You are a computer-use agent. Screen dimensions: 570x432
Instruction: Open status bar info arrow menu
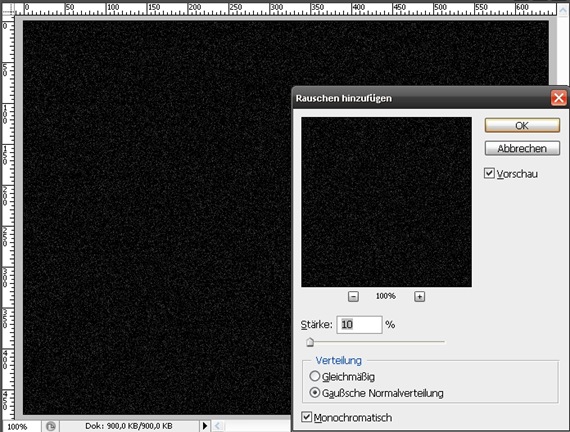[x=205, y=426]
